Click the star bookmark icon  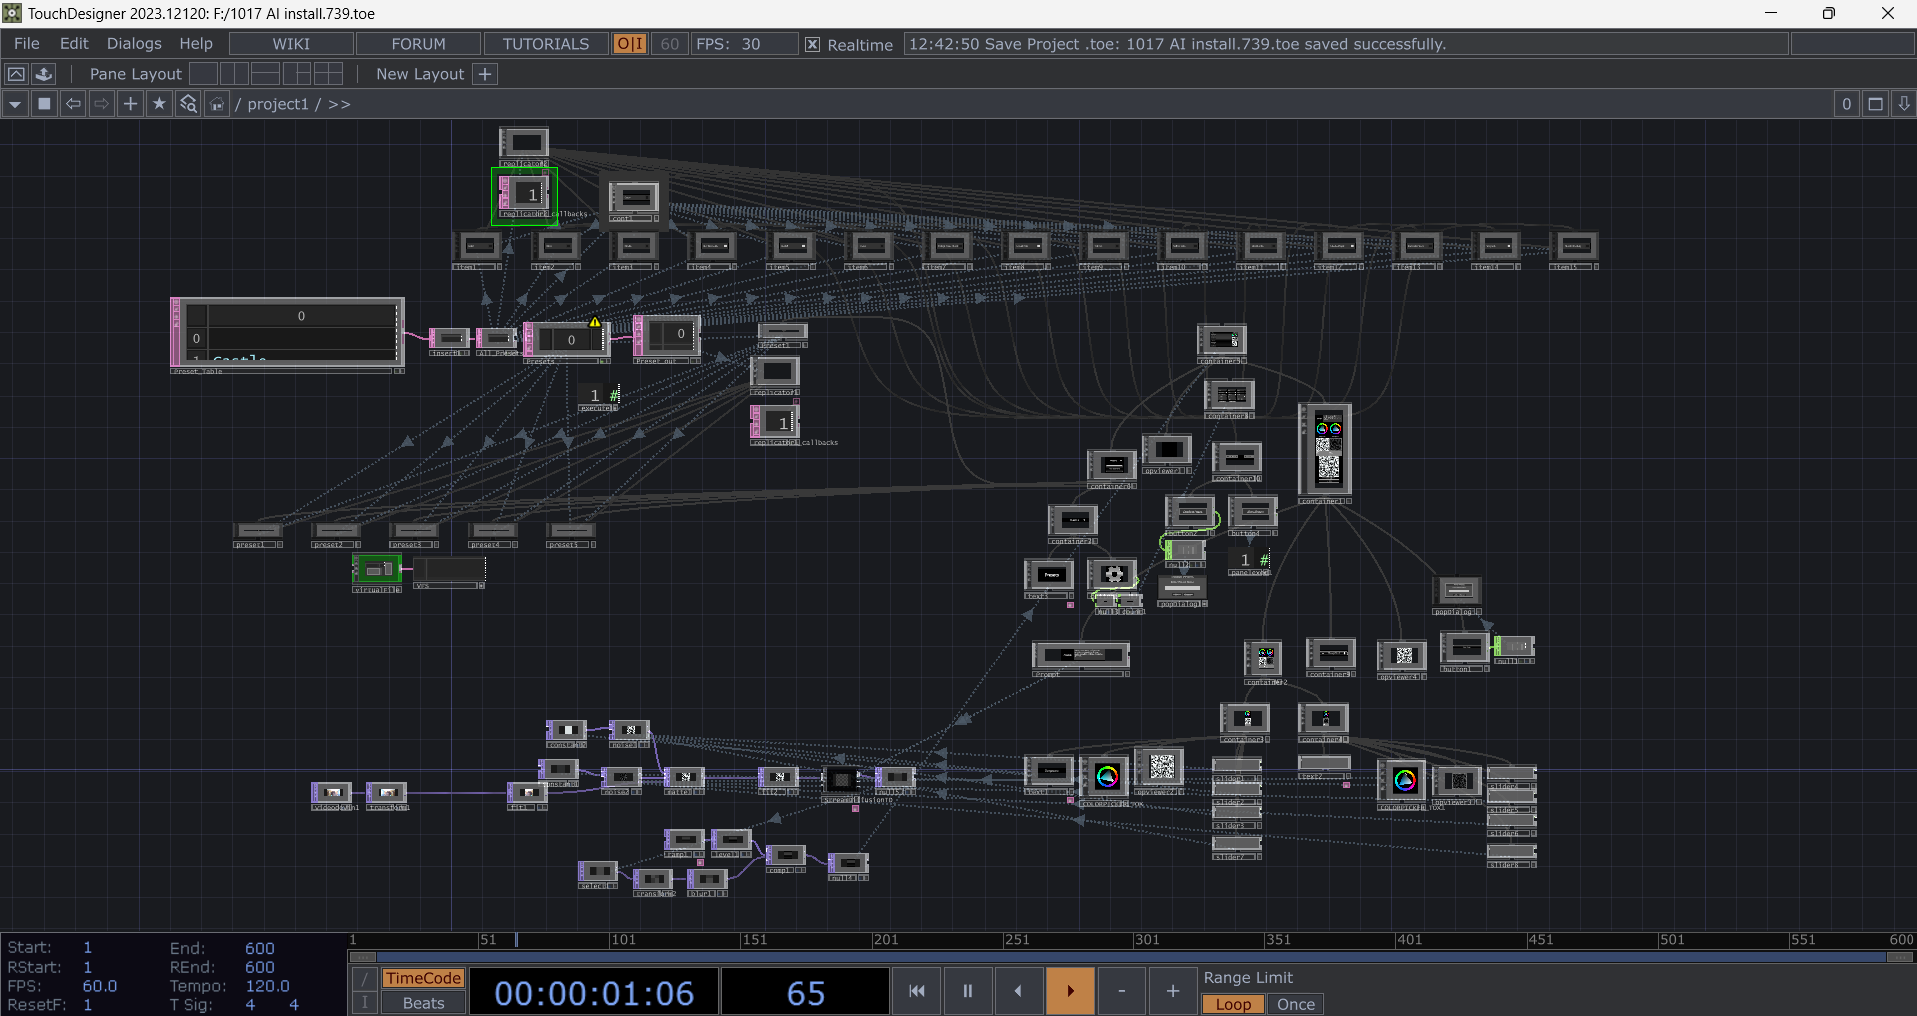pyautogui.click(x=159, y=104)
